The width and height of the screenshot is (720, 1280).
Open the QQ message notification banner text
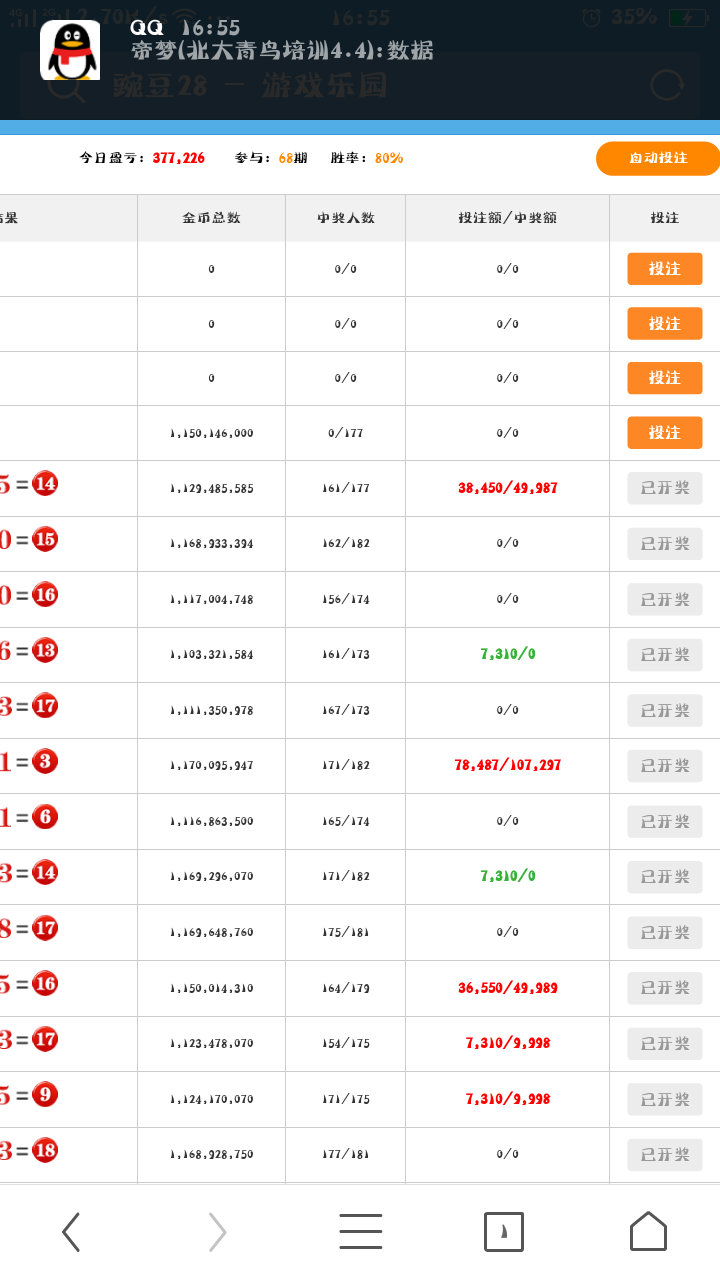283,51
